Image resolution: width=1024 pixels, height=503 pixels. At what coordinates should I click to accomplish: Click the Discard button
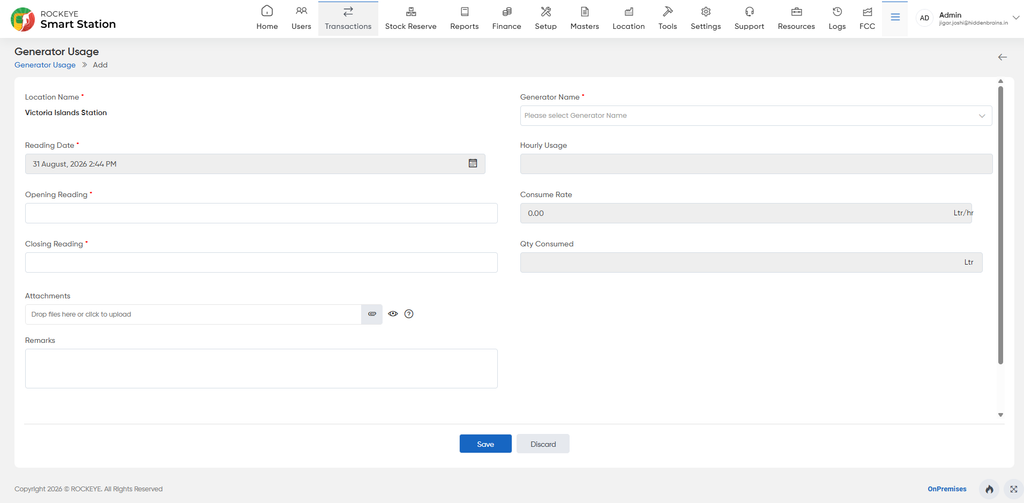point(543,444)
